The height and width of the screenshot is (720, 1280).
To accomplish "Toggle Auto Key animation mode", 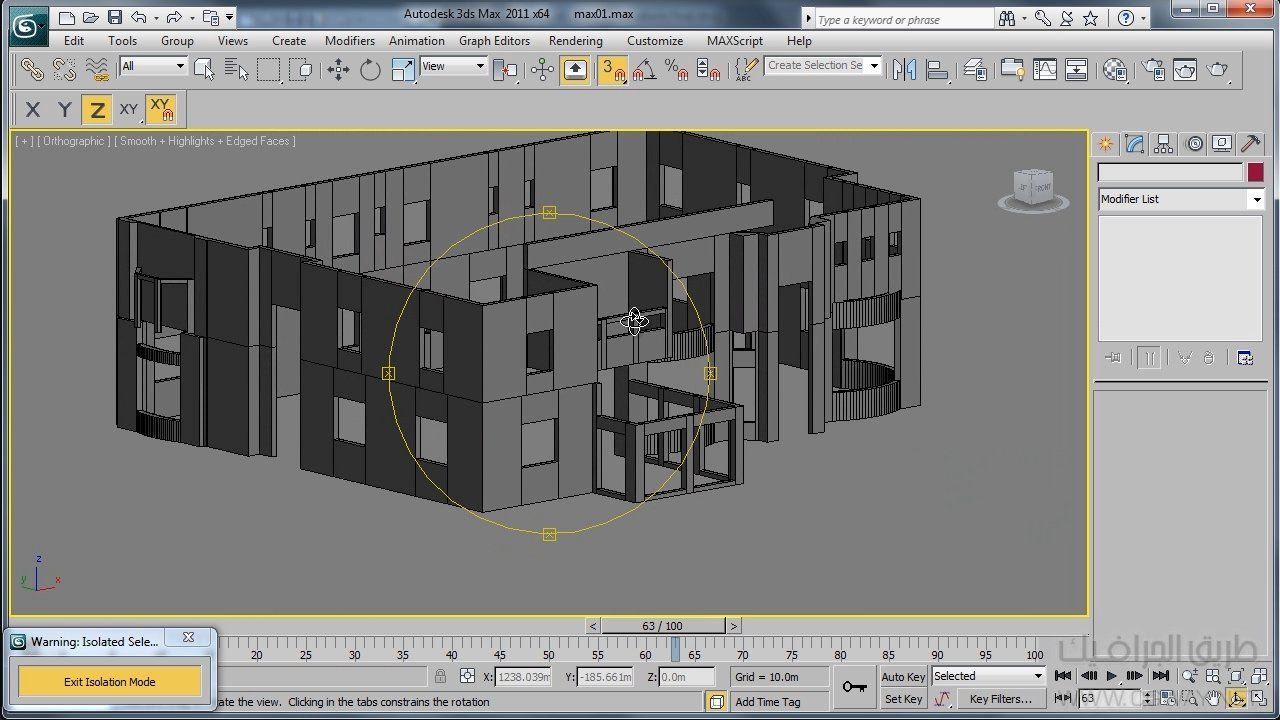I will coord(903,677).
